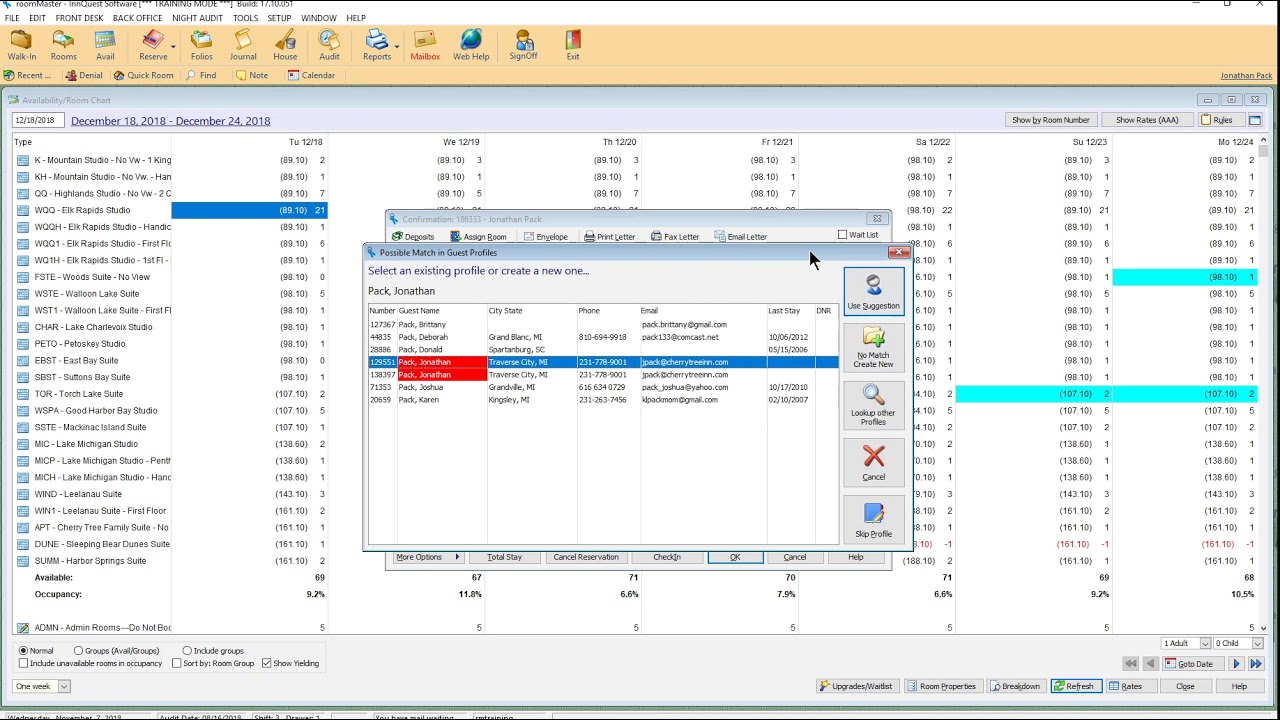The height and width of the screenshot is (720, 1280).
Task: Click Lookup other Profiles magnifier button
Action: (x=873, y=405)
